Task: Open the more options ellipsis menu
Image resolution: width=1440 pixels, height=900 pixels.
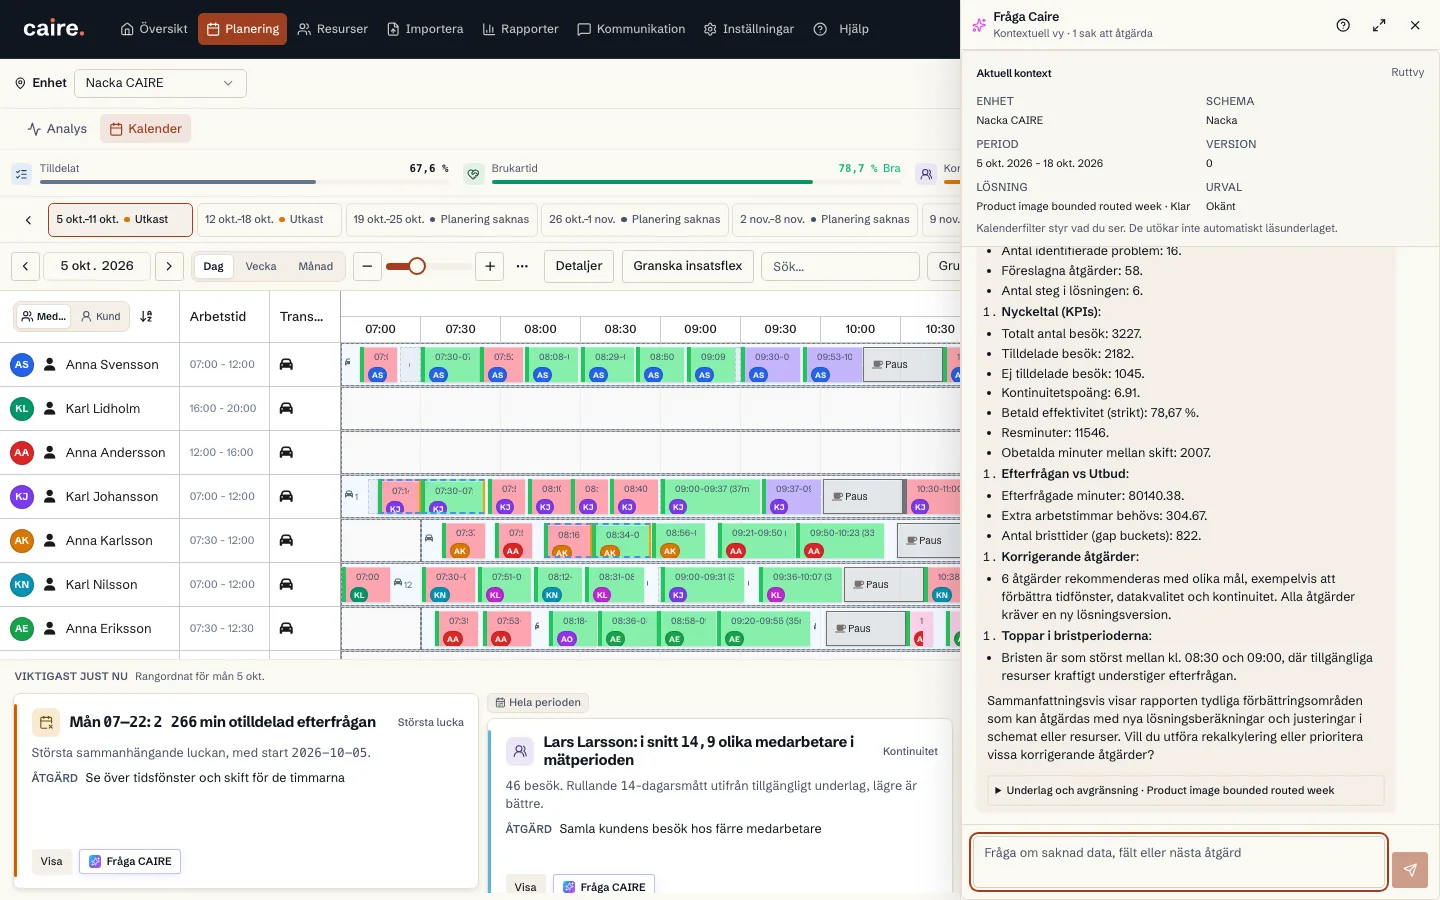Action: (x=522, y=266)
